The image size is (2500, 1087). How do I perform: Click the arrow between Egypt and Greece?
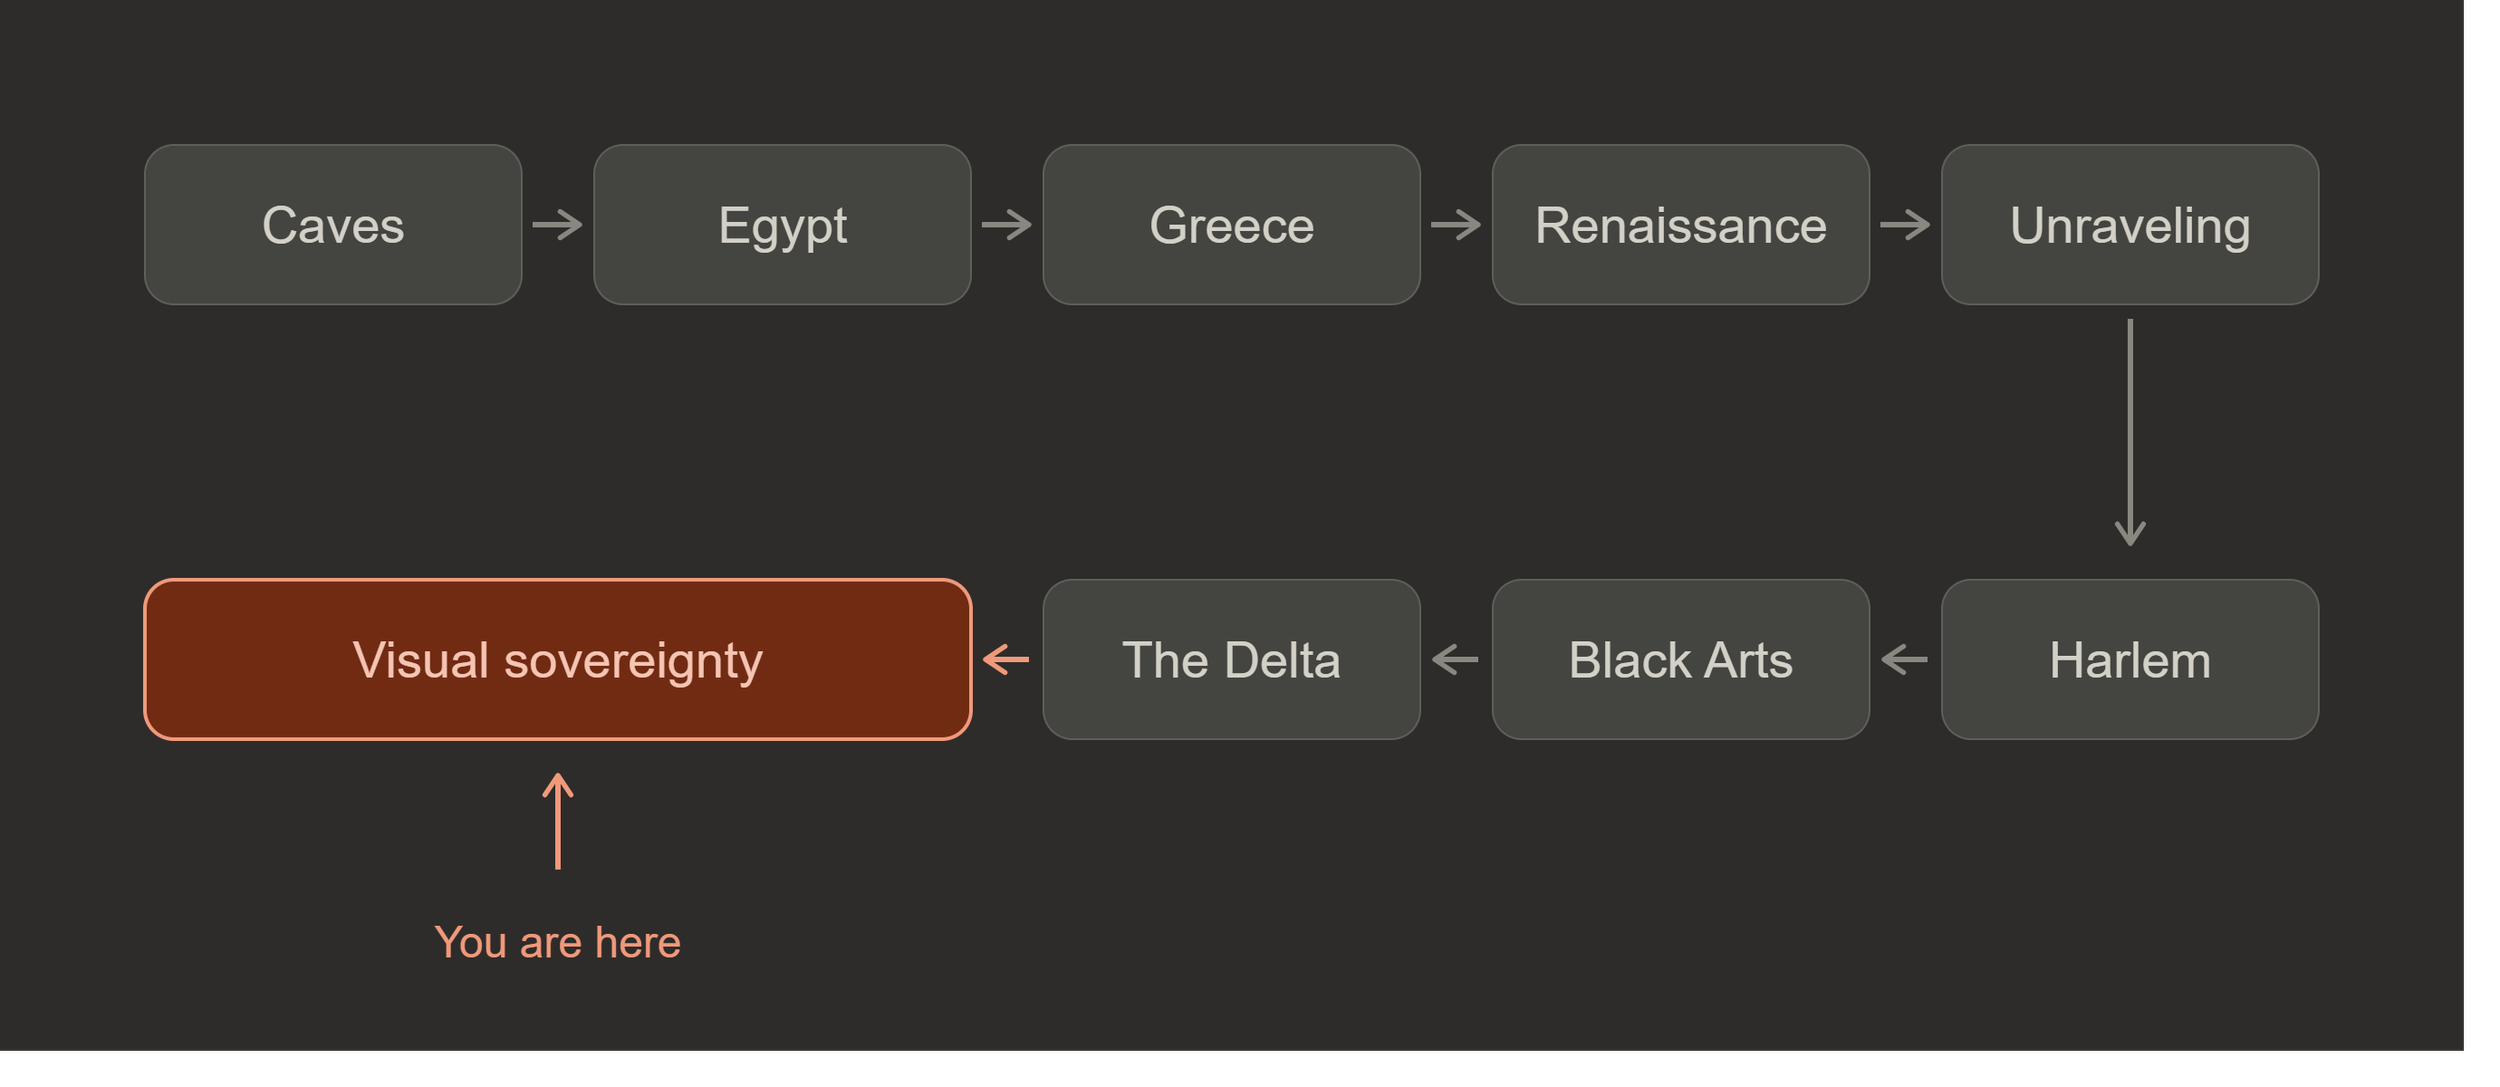(1006, 225)
